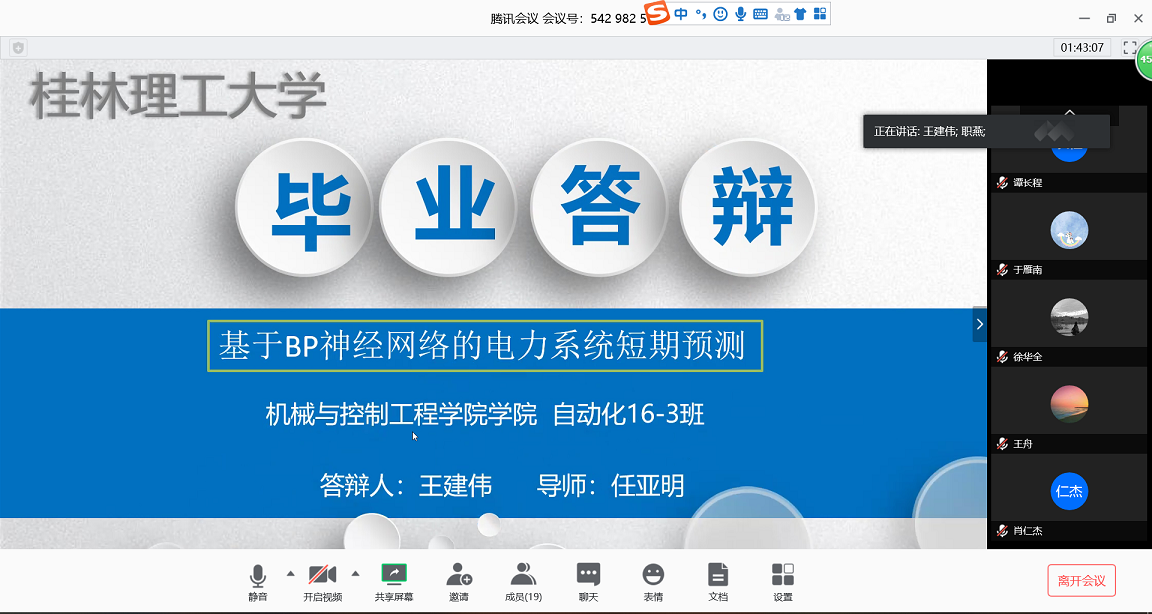Collapse the participant video sidebar
The image size is (1152, 614).
point(979,324)
